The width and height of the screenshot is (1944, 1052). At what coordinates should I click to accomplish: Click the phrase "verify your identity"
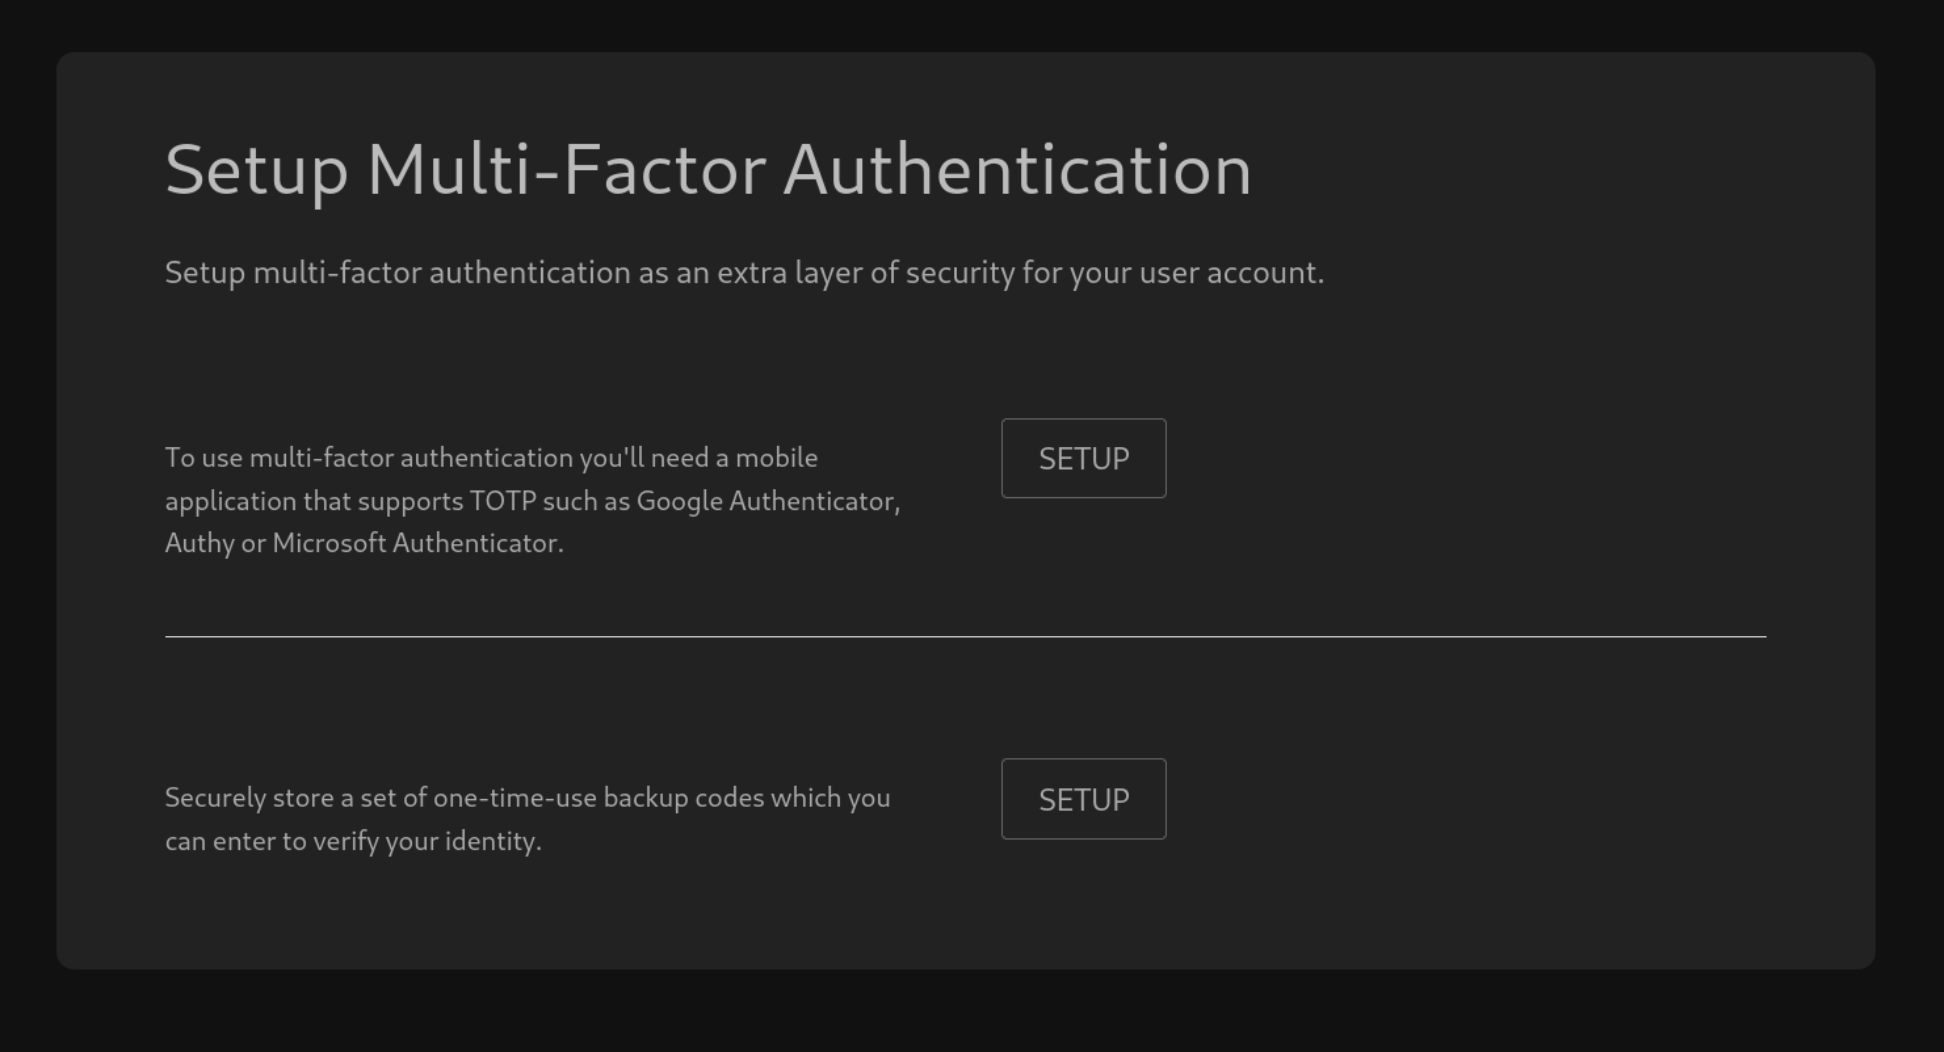426,841
